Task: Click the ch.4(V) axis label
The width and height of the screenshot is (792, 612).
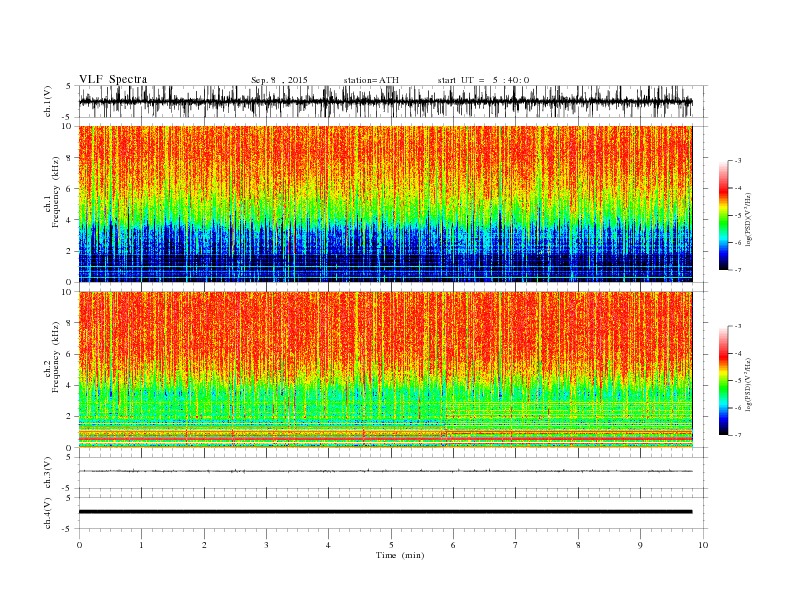Action: 47,513
